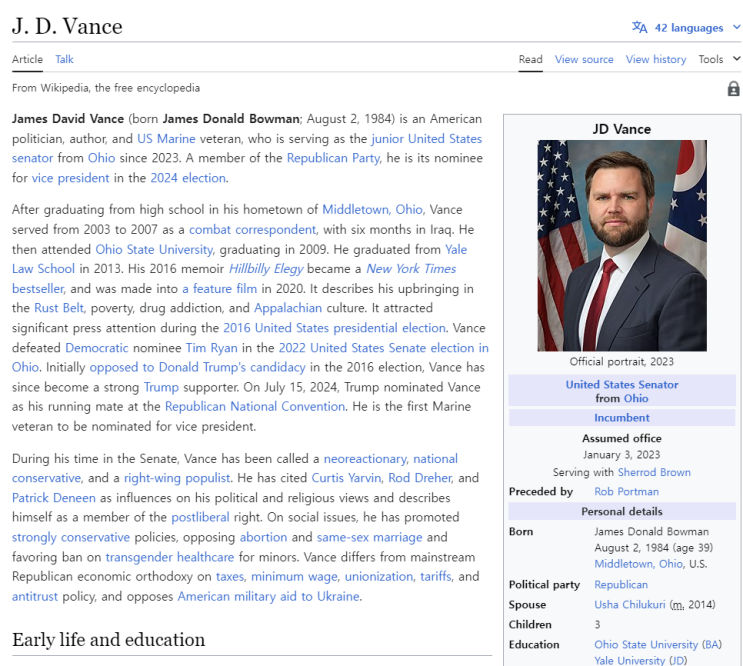Open the vice president link

point(70,178)
